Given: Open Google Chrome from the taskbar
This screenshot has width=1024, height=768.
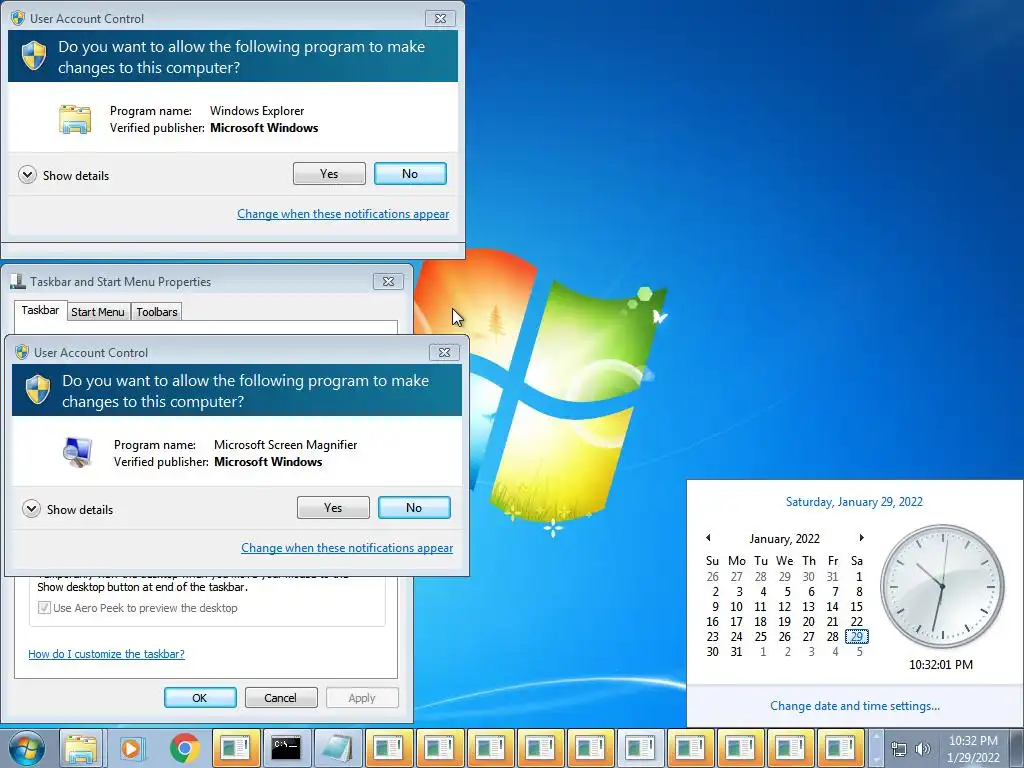Looking at the screenshot, I should click(x=185, y=748).
